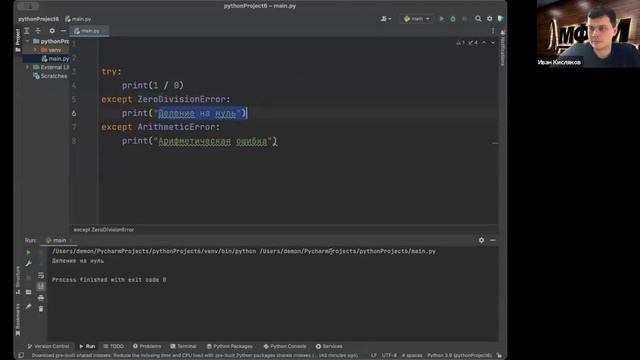Click pythonProject6 breadcrumb in navigation bar
The width and height of the screenshot is (640, 360).
tap(38, 19)
